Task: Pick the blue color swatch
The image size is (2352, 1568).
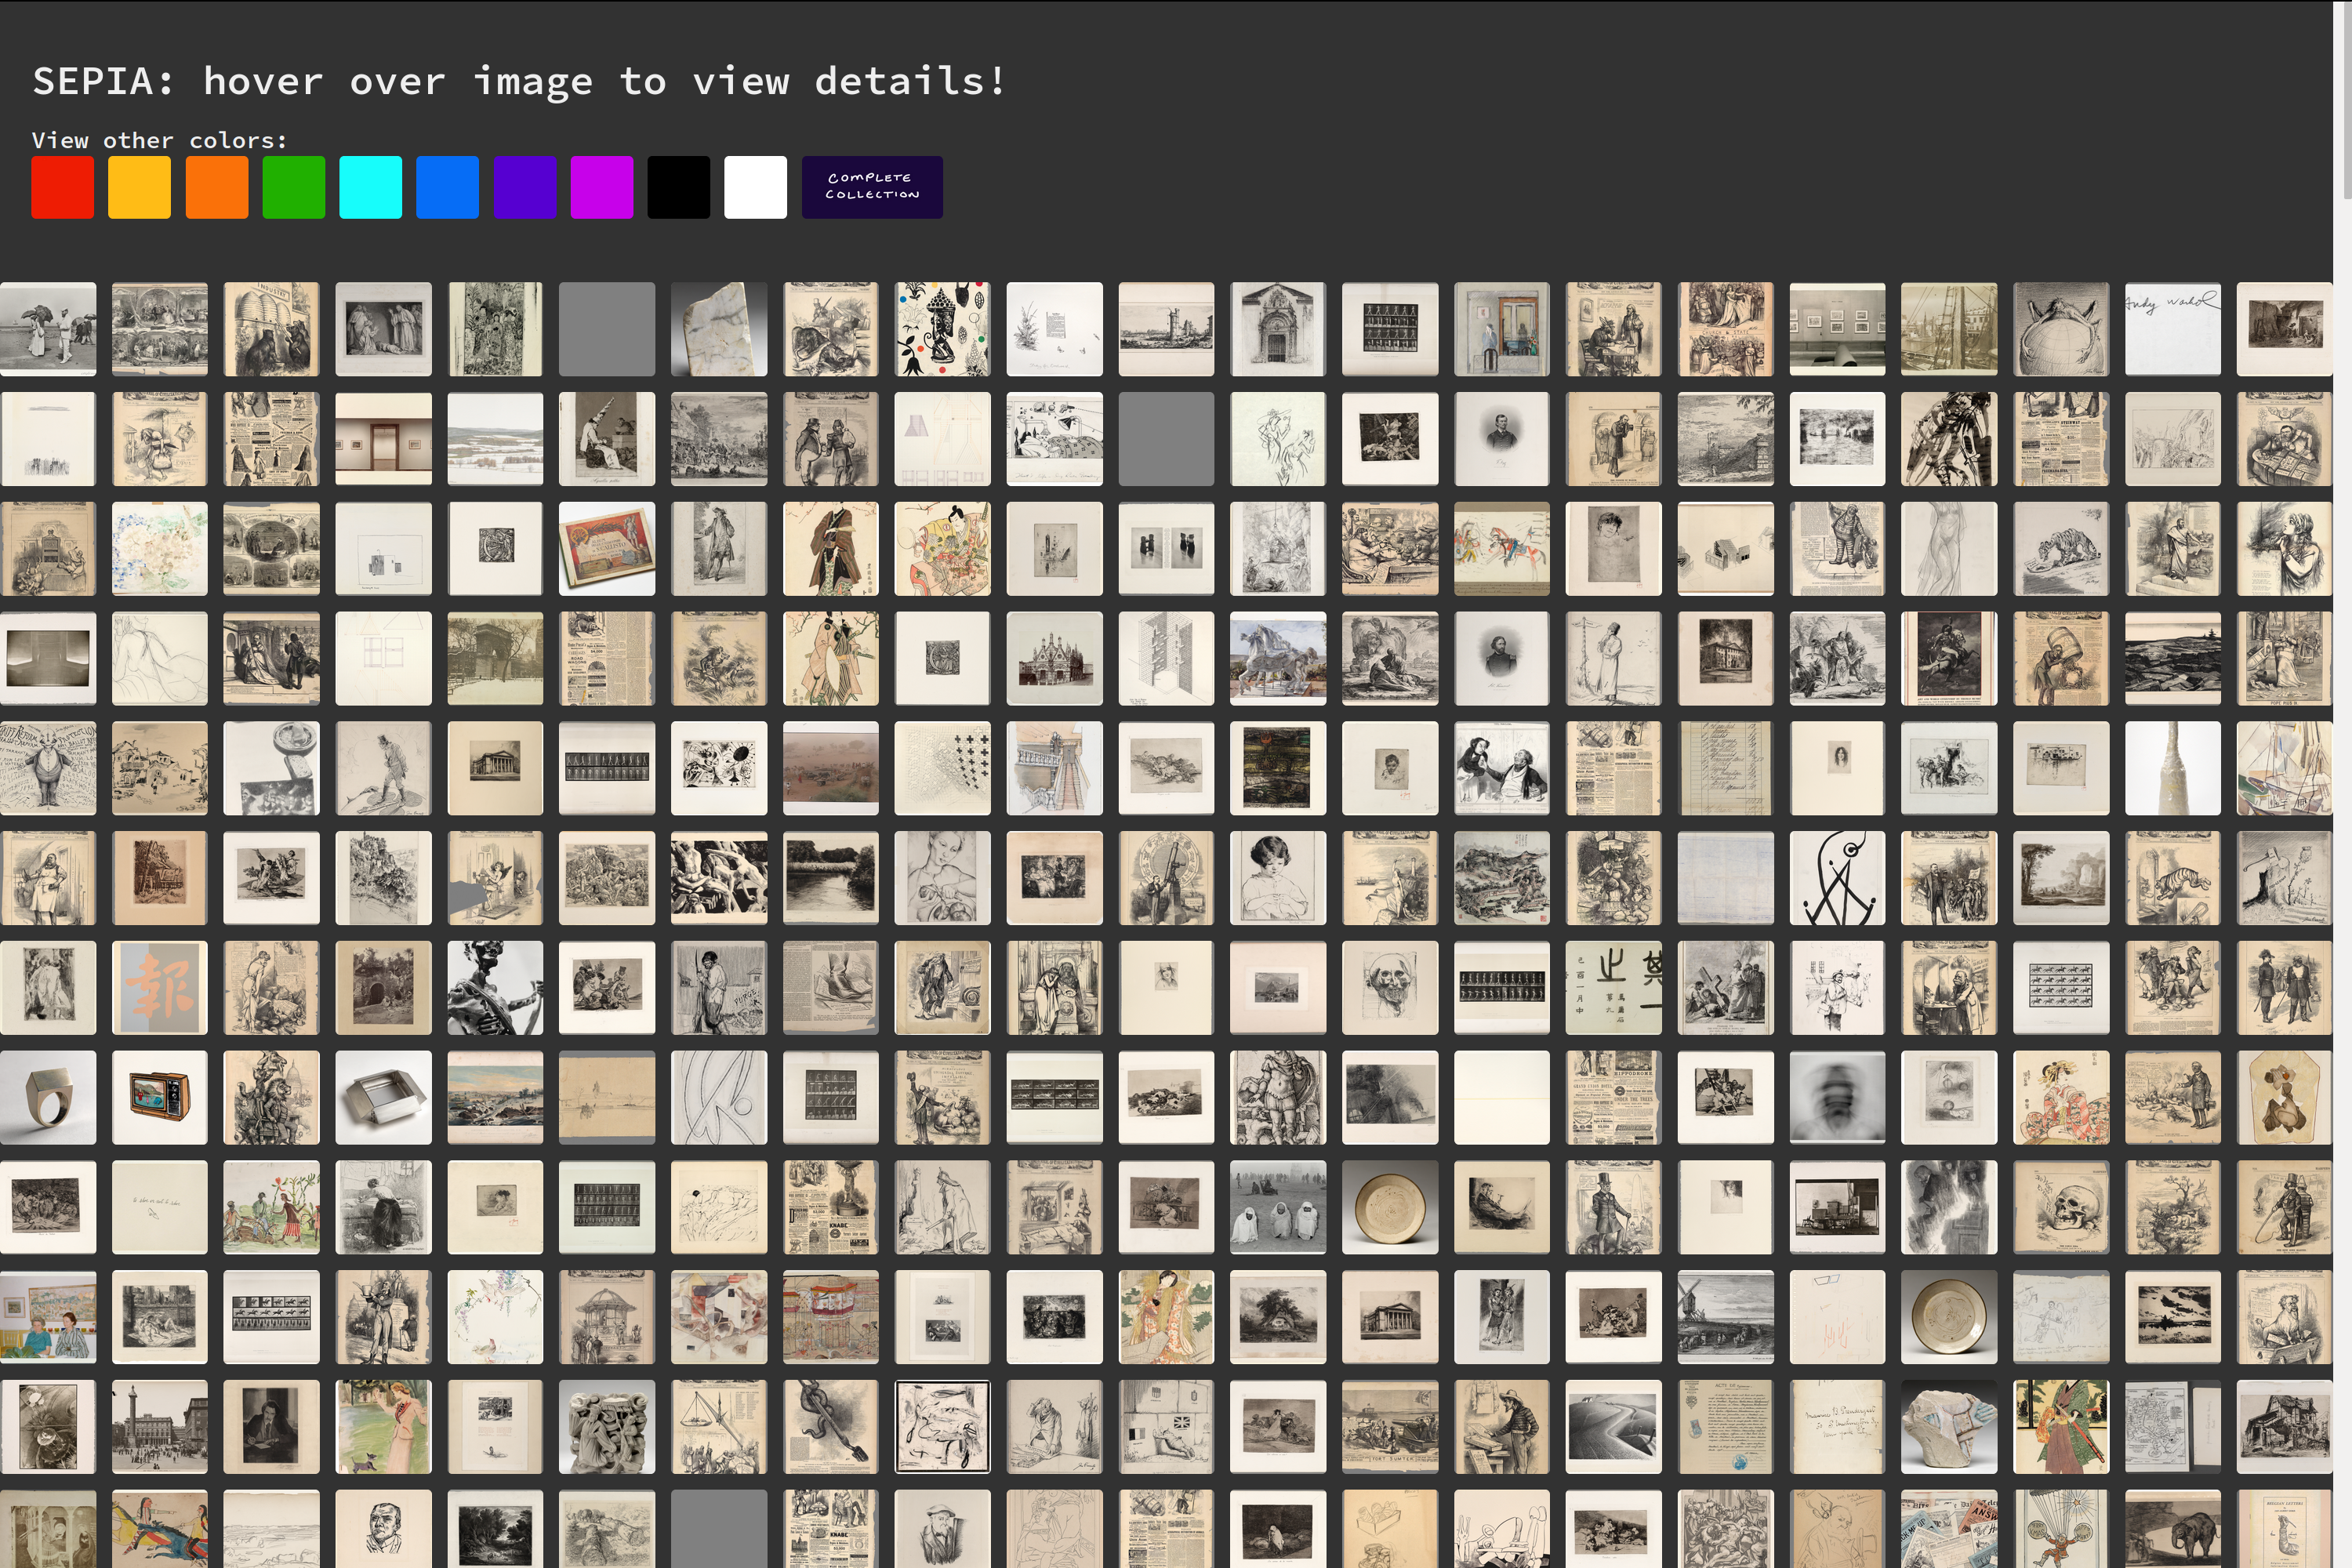Action: coord(447,187)
